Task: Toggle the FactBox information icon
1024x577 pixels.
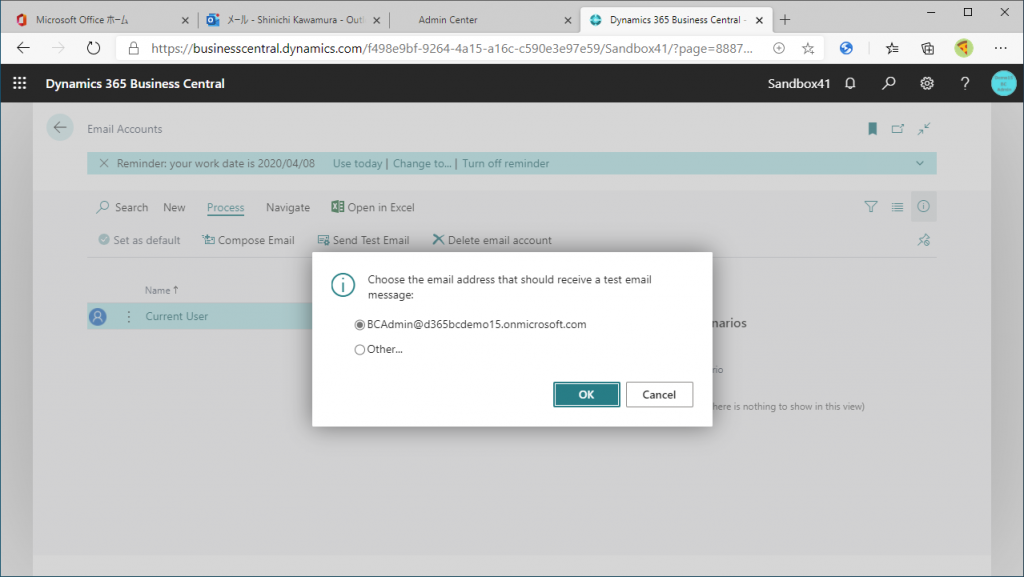Action: [x=923, y=206]
